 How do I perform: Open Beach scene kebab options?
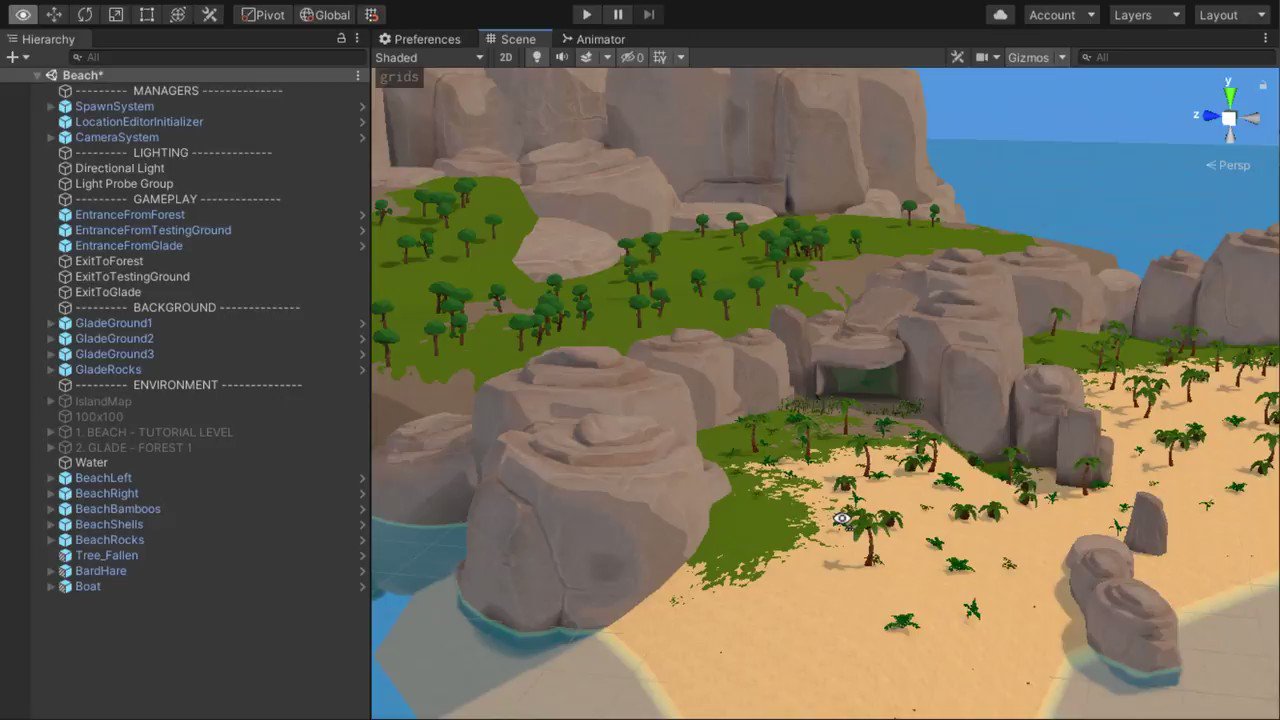pyautogui.click(x=358, y=75)
